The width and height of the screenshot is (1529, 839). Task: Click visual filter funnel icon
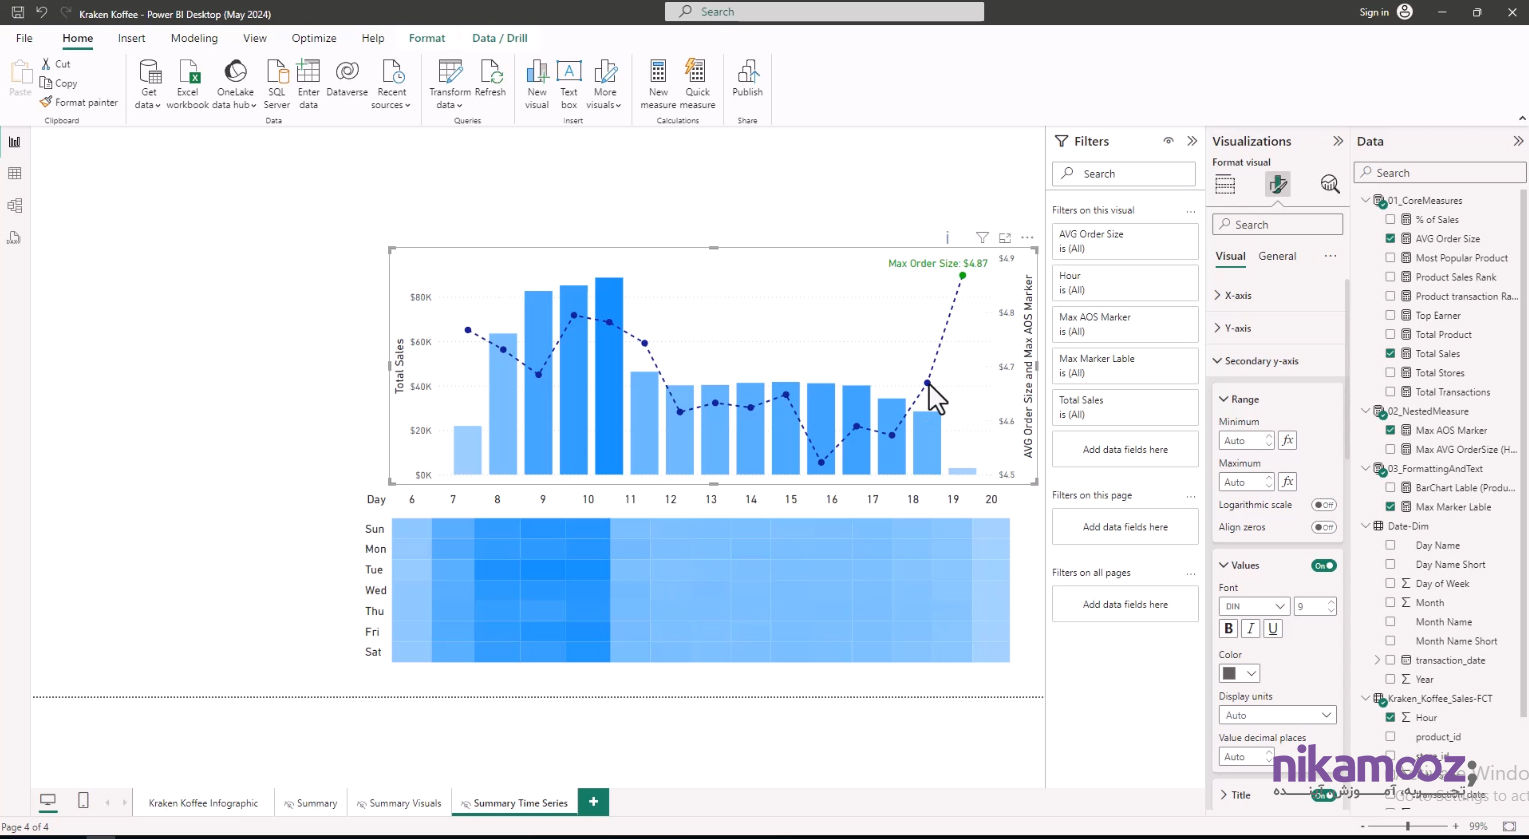(x=982, y=238)
